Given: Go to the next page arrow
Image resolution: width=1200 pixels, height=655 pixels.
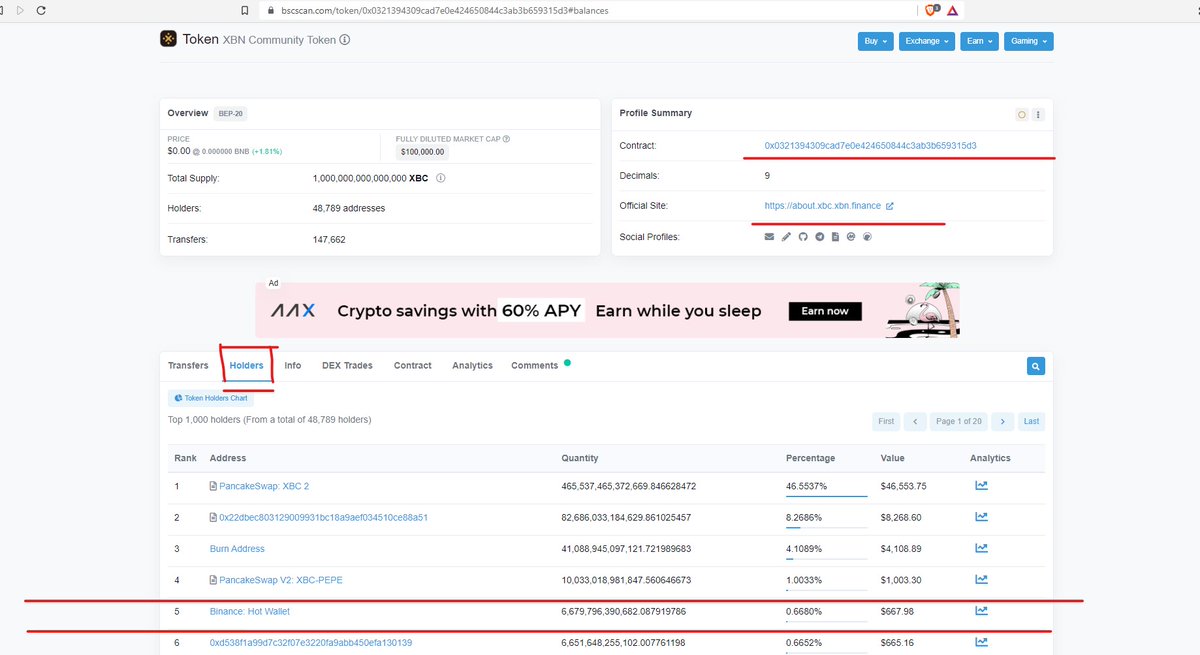Looking at the screenshot, I should pyautogui.click(x=1003, y=421).
